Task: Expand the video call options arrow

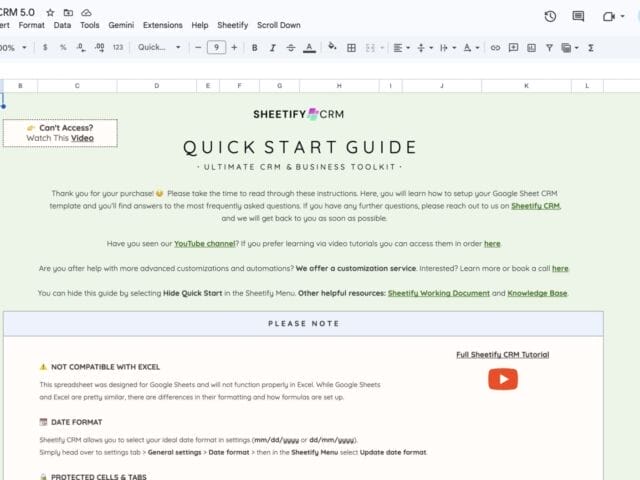Action: [622, 16]
